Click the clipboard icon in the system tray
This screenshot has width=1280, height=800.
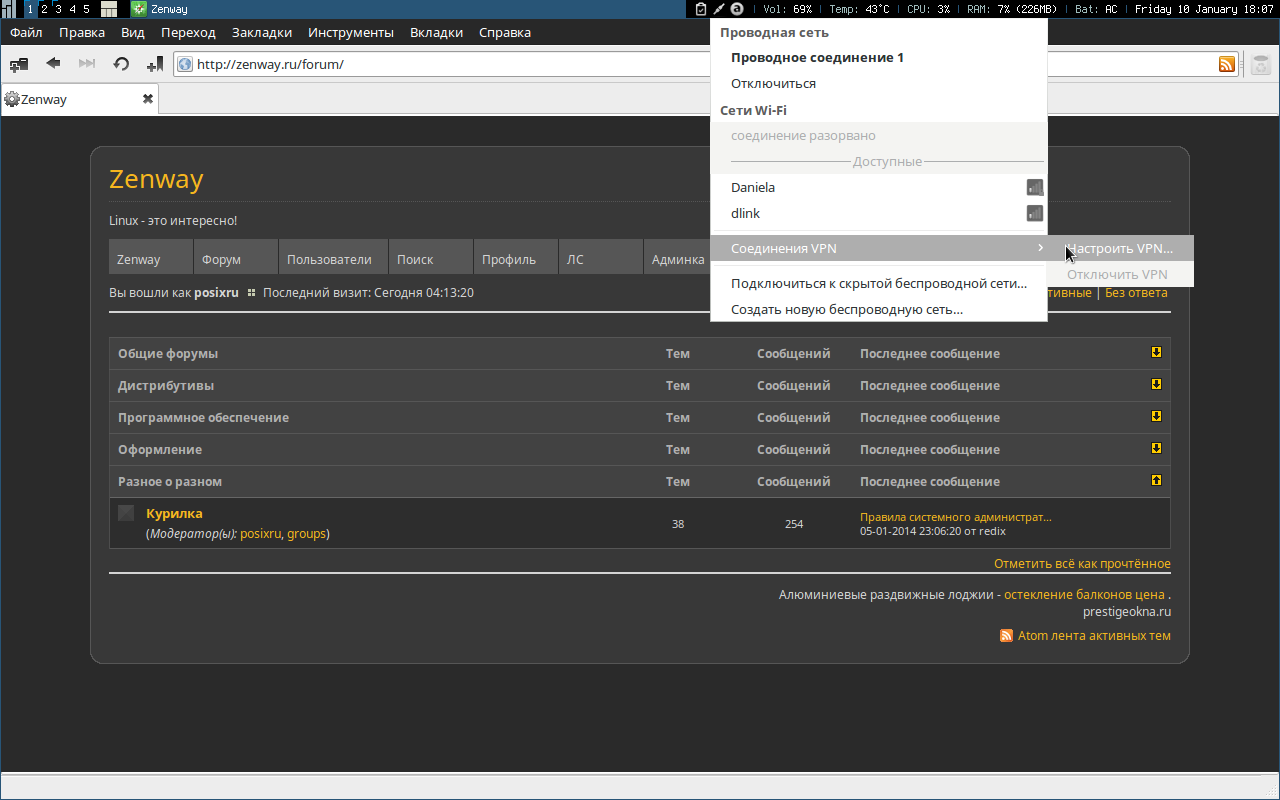coord(701,9)
